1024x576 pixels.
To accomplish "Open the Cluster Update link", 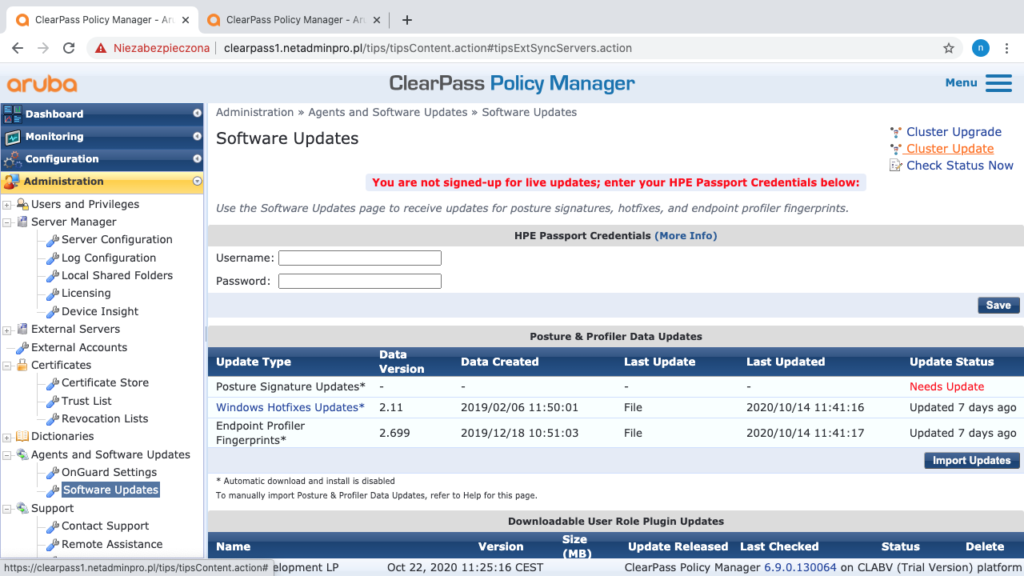I will (x=949, y=149).
